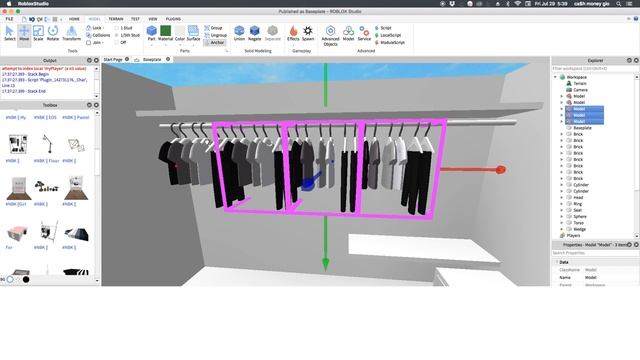Viewport: 640px width, 360px height.
Task: Insert a new Script
Action: (x=383, y=28)
